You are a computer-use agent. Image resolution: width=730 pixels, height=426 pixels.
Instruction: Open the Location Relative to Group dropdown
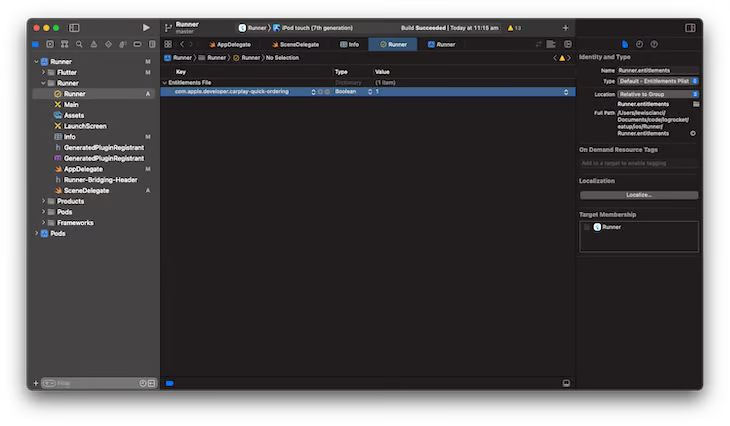(x=658, y=94)
